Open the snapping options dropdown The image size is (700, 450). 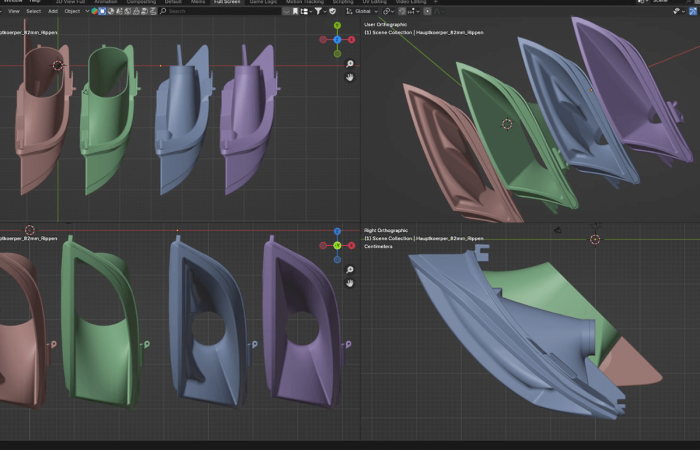pos(415,11)
